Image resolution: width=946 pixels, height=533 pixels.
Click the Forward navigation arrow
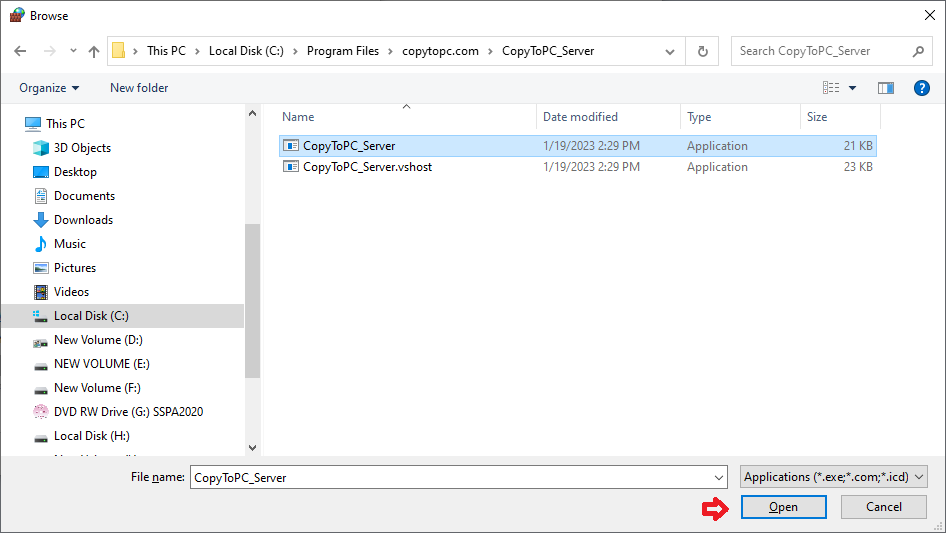[x=49, y=51]
